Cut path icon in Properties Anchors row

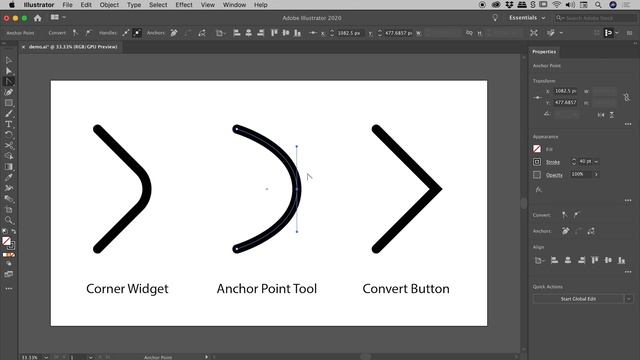[591, 231]
